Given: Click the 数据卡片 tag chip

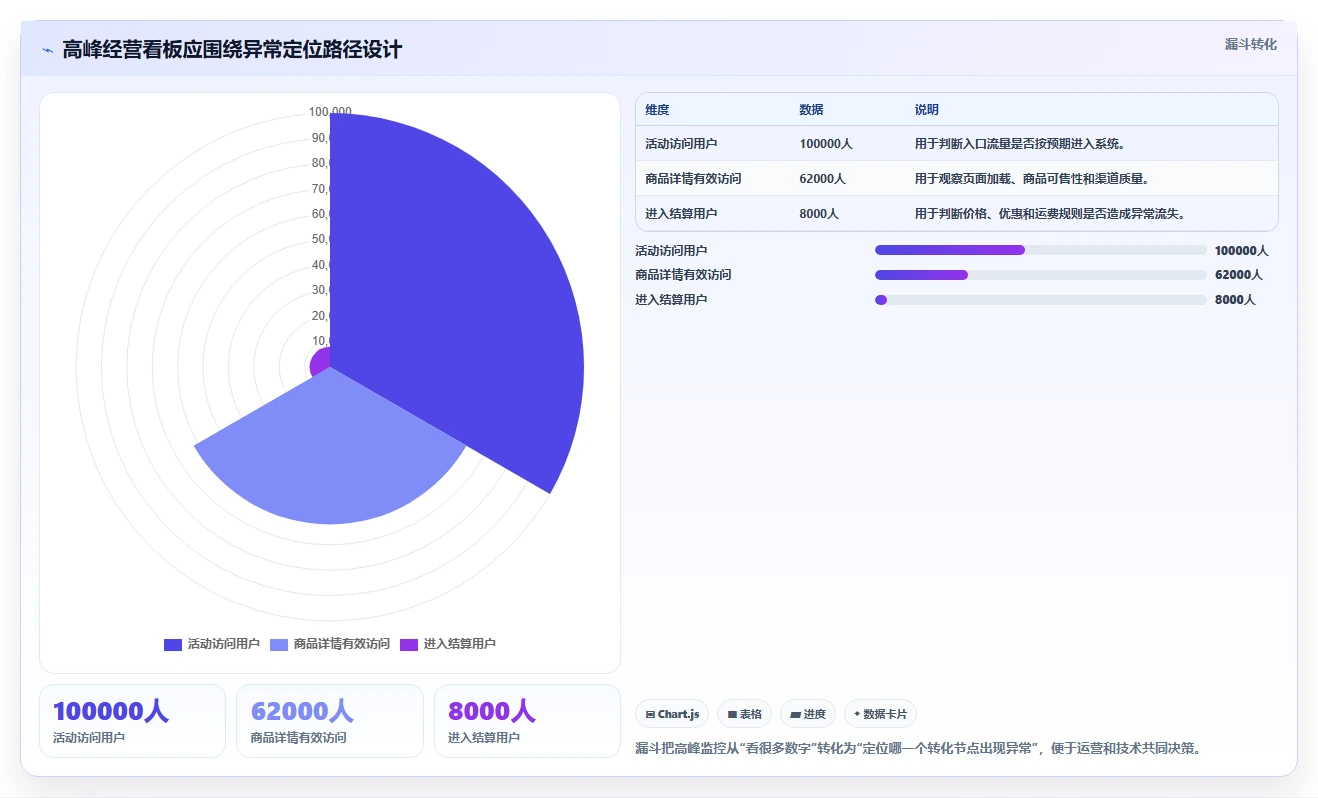Looking at the screenshot, I should (880, 714).
